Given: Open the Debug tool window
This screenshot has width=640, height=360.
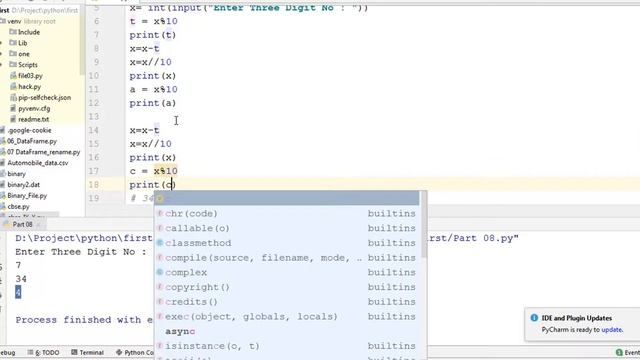Looking at the screenshot, I should pos(7,352).
